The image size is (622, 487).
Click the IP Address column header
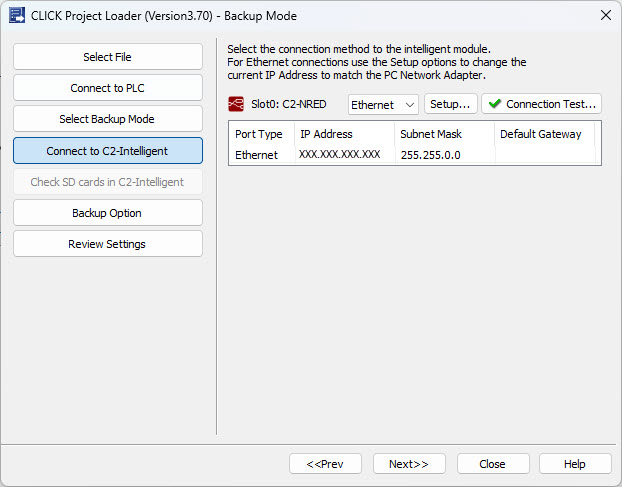(x=344, y=134)
